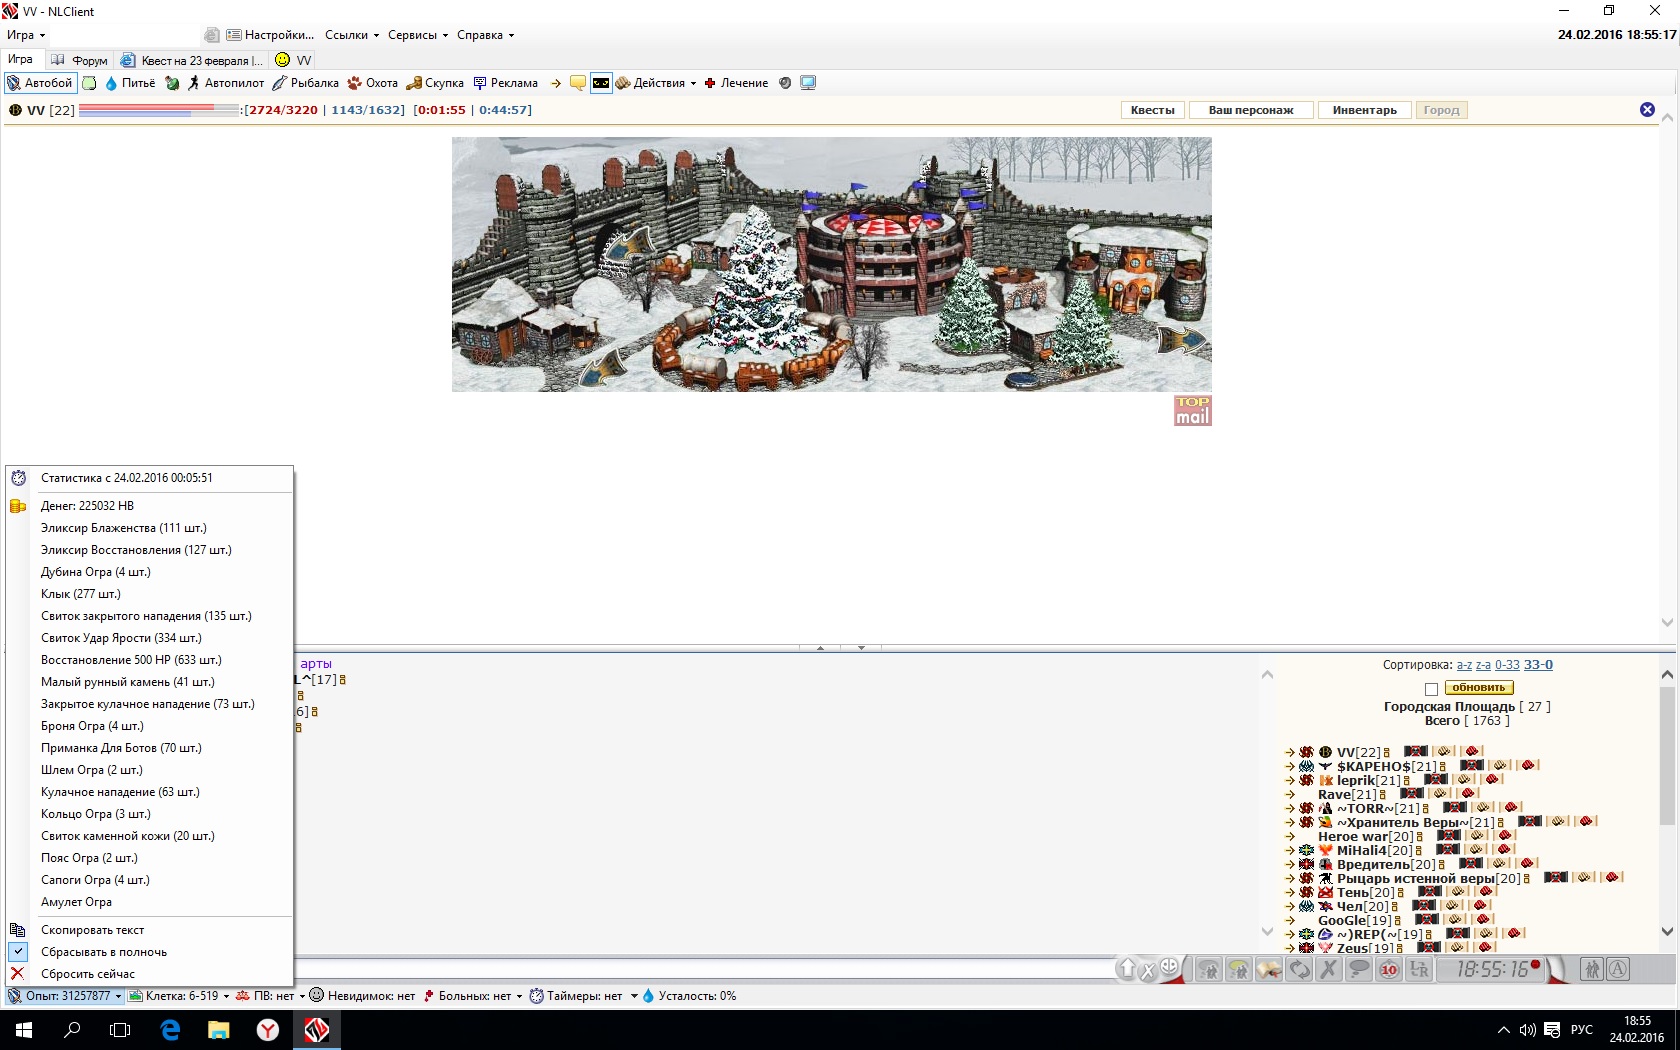Click the Усталость water drop status
1680x1050 pixels.
point(689,996)
